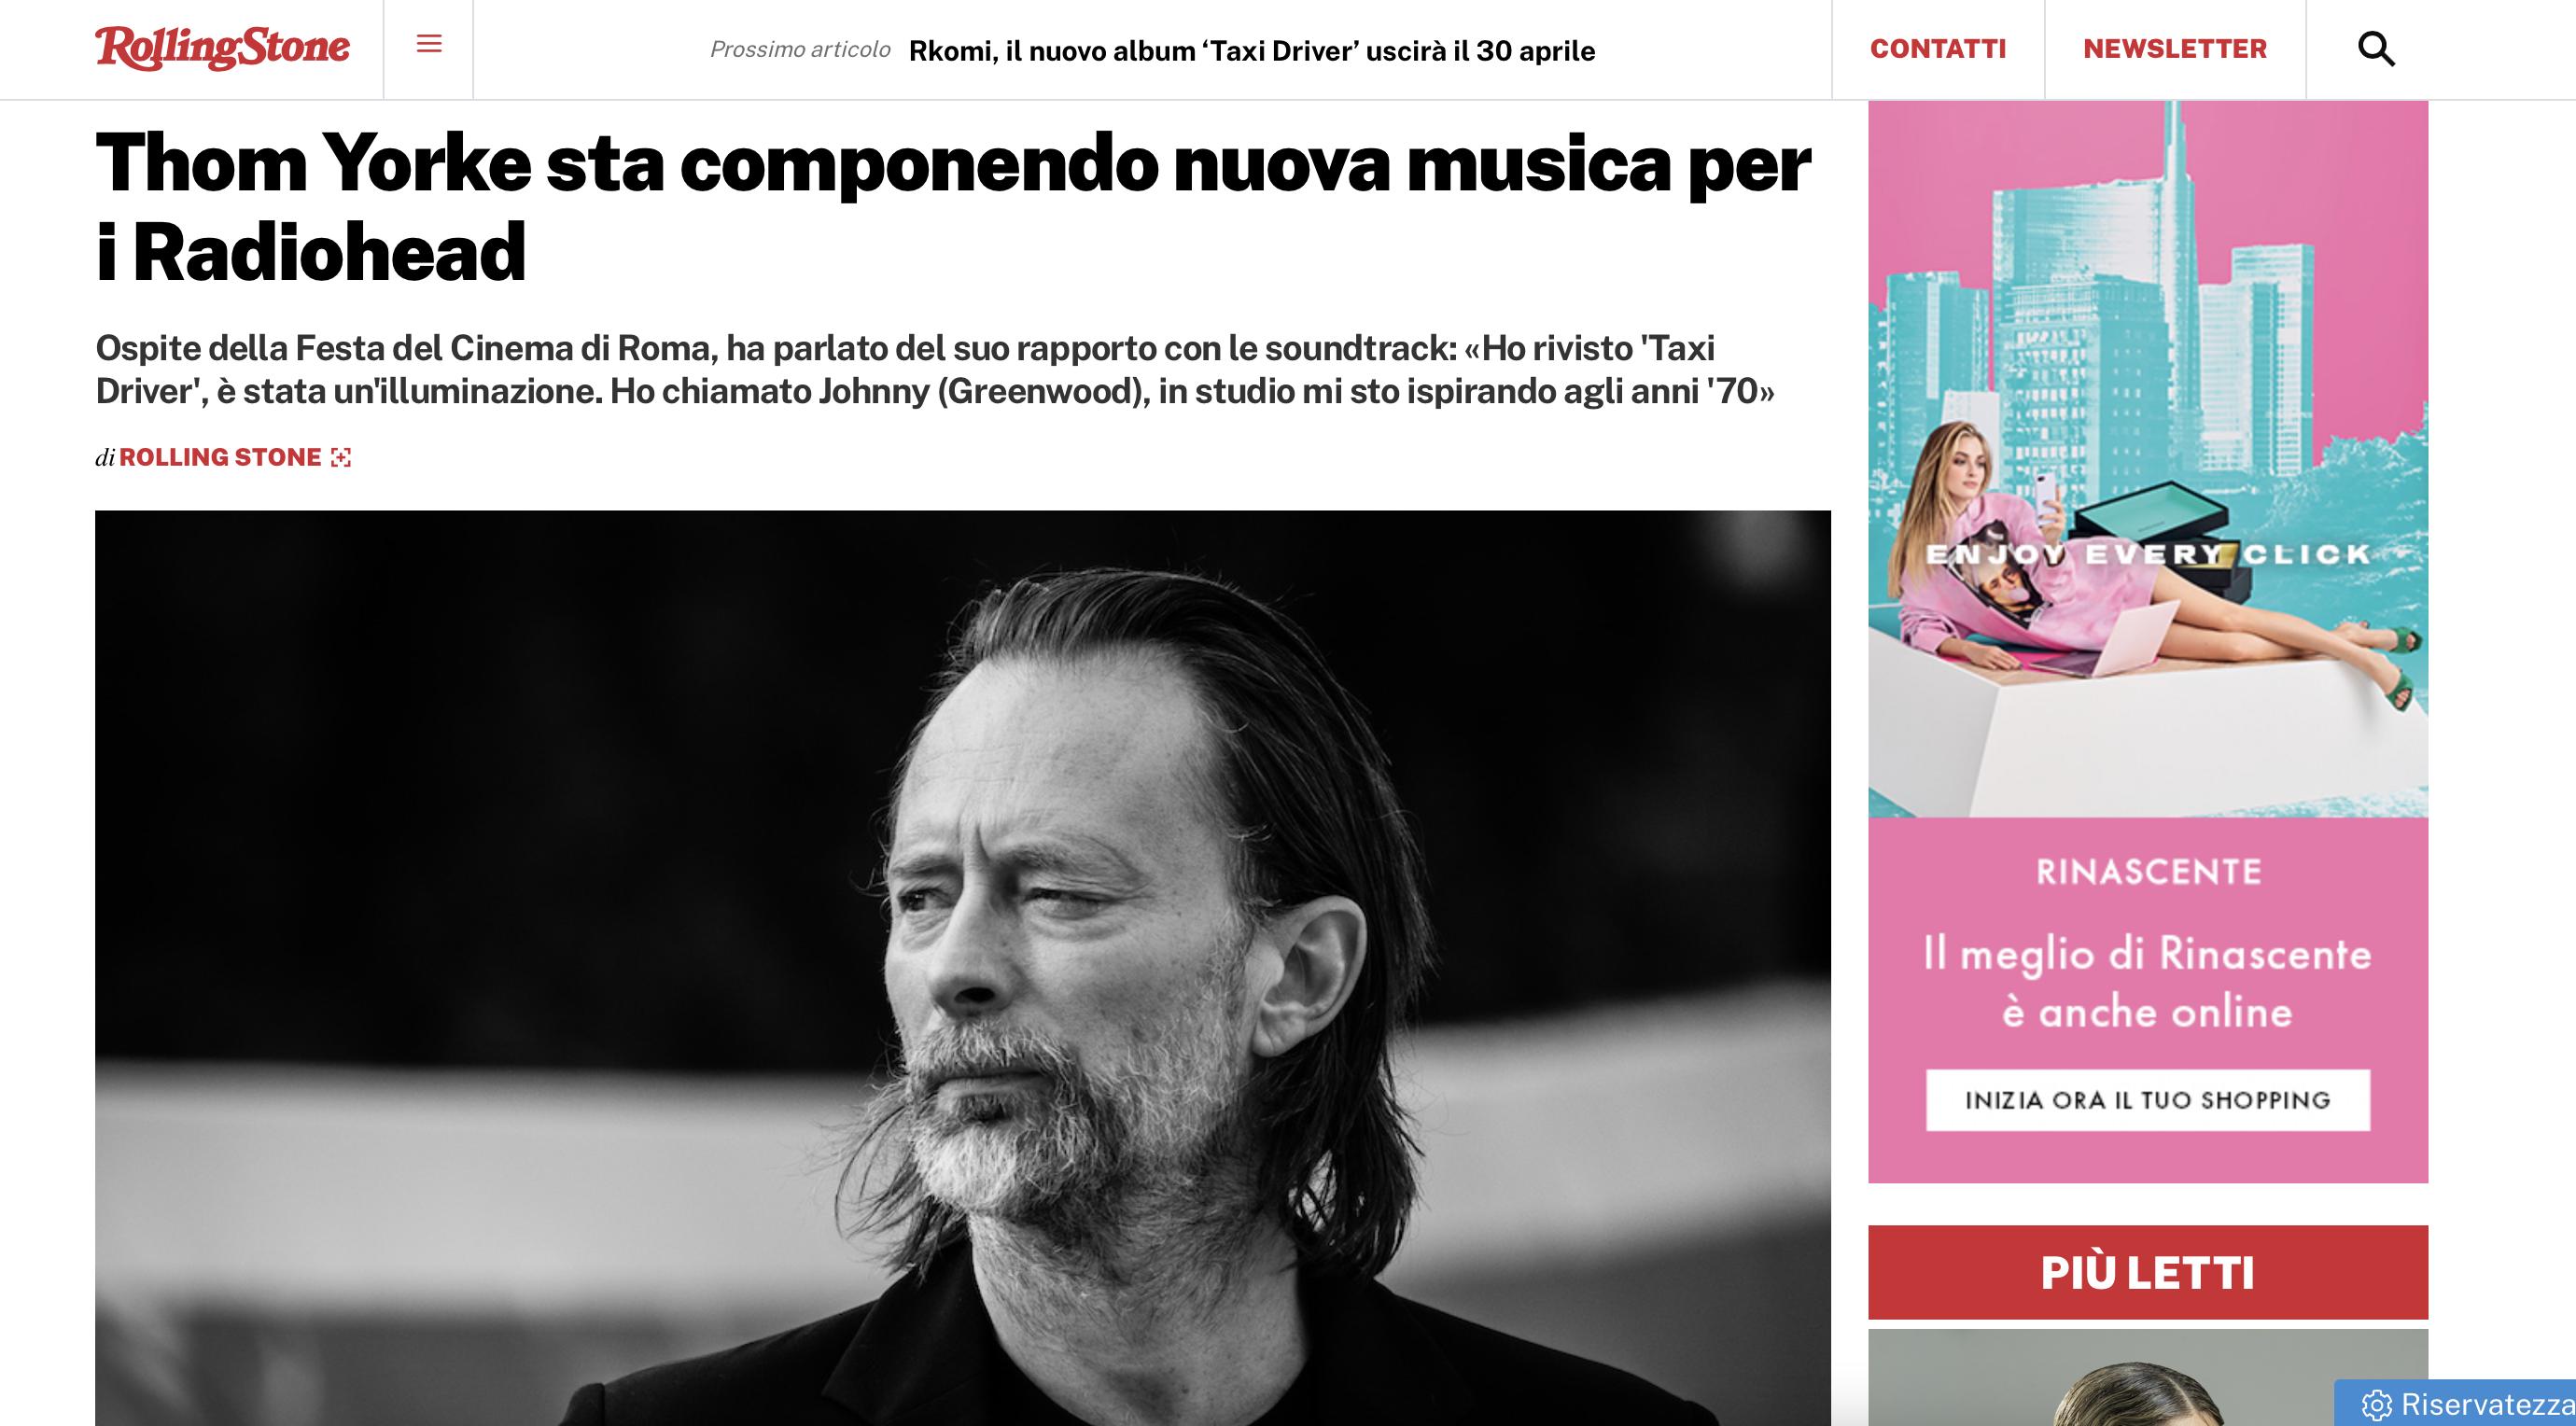Click the article subtitle about Festa del Cinema
The height and width of the screenshot is (1426, 2576).
pyautogui.click(x=935, y=369)
